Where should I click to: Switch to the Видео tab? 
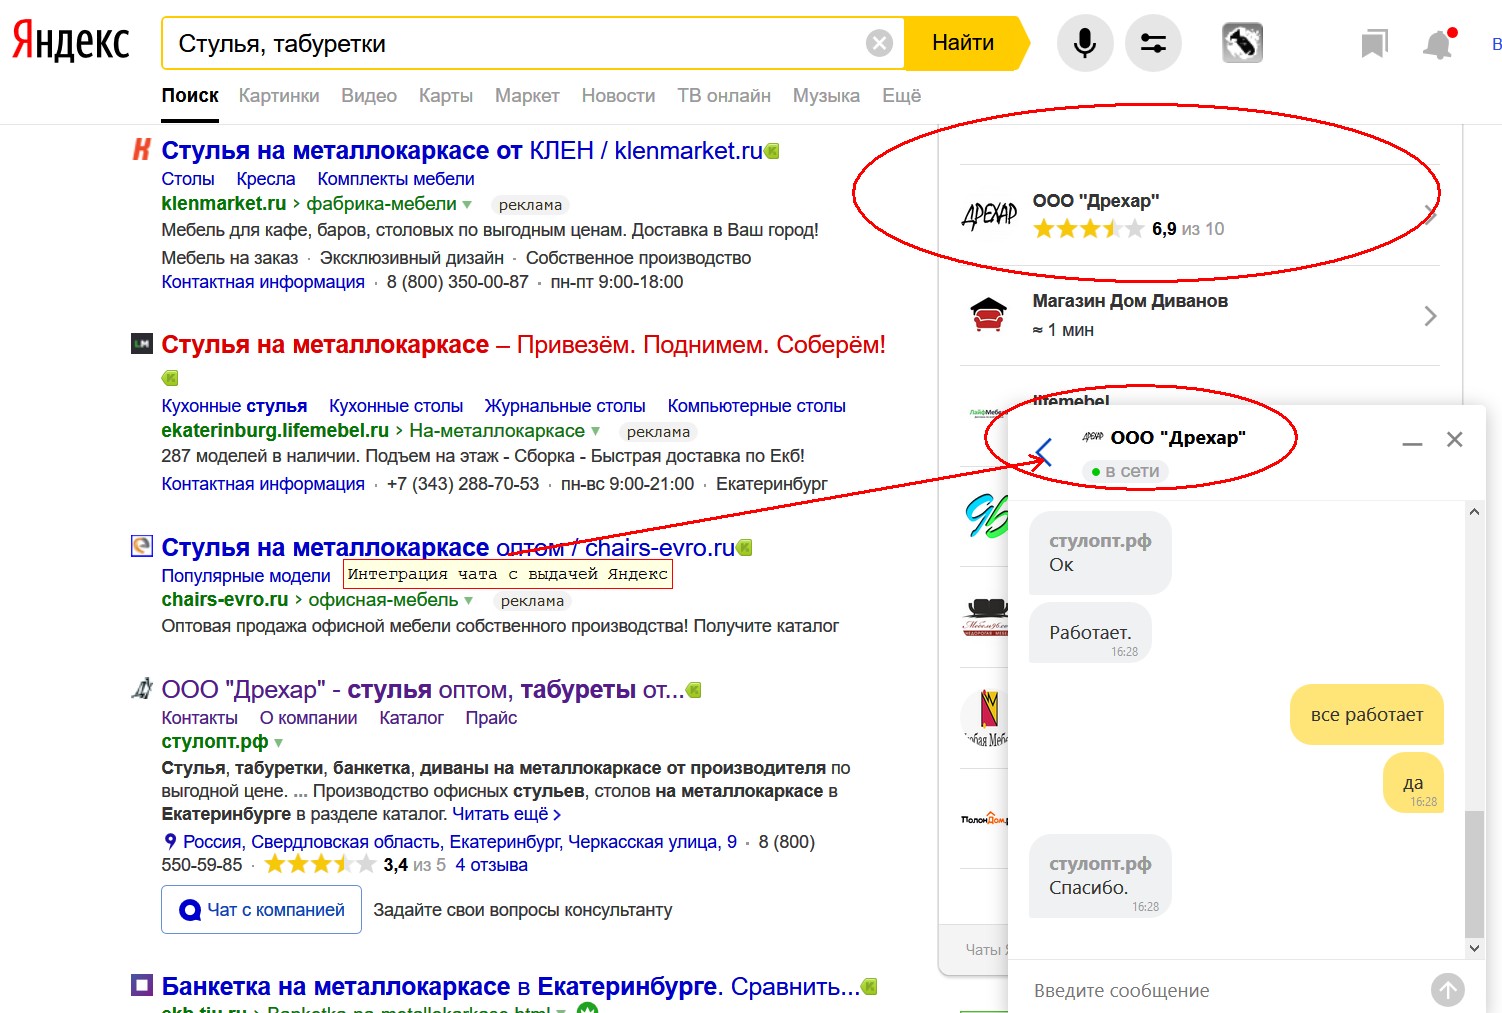(x=369, y=96)
